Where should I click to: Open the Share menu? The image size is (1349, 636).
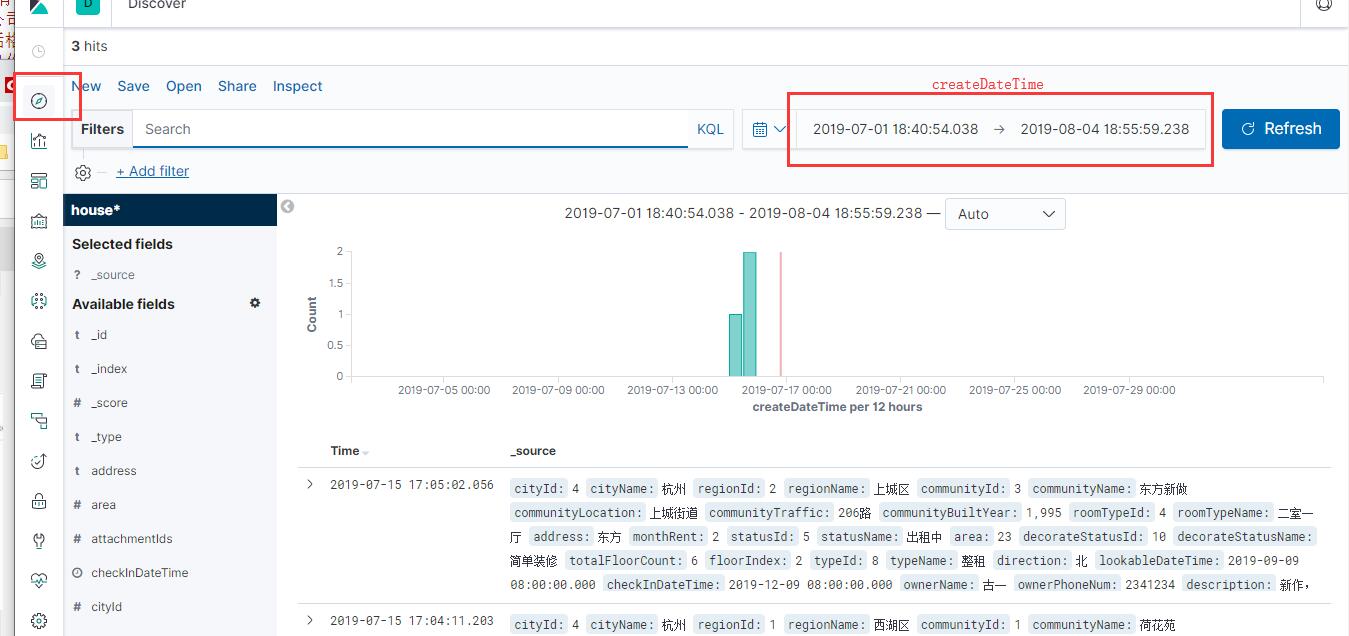(x=237, y=86)
